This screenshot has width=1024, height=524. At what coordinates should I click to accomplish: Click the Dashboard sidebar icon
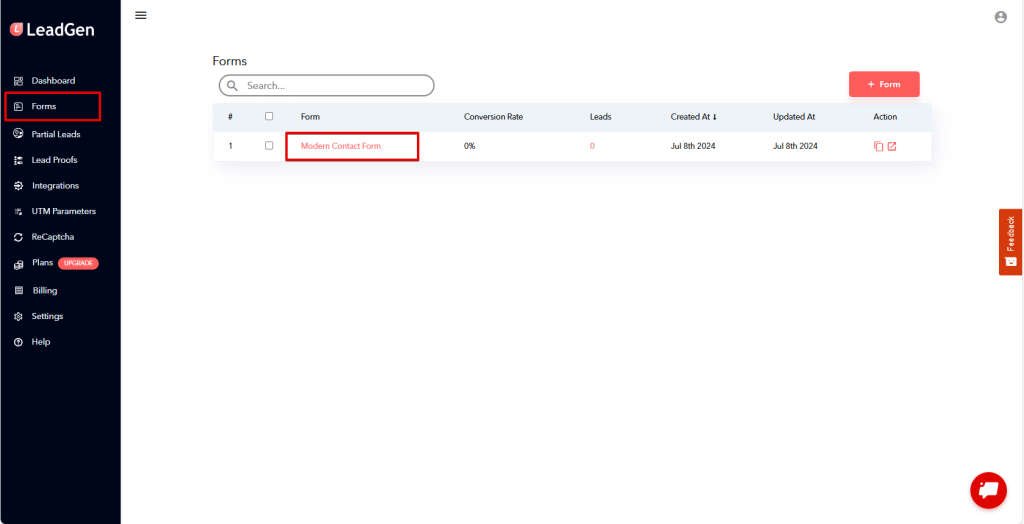pos(18,81)
